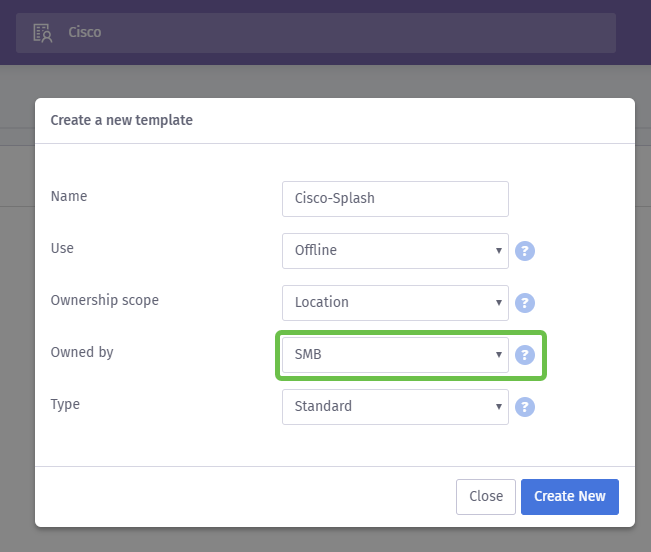This screenshot has width=651, height=552.
Task: Click help icon next to Use dropdown
Action: (525, 251)
